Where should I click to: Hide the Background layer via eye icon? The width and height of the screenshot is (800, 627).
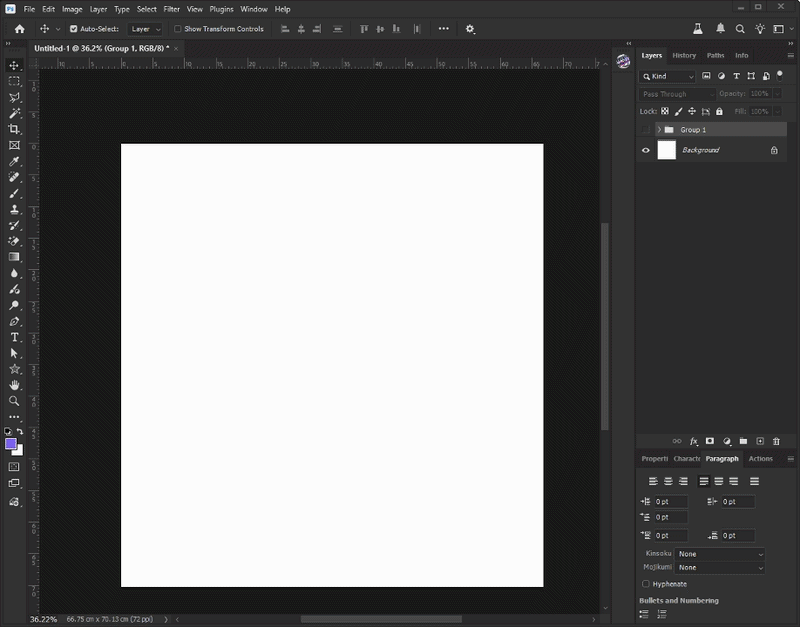645,151
